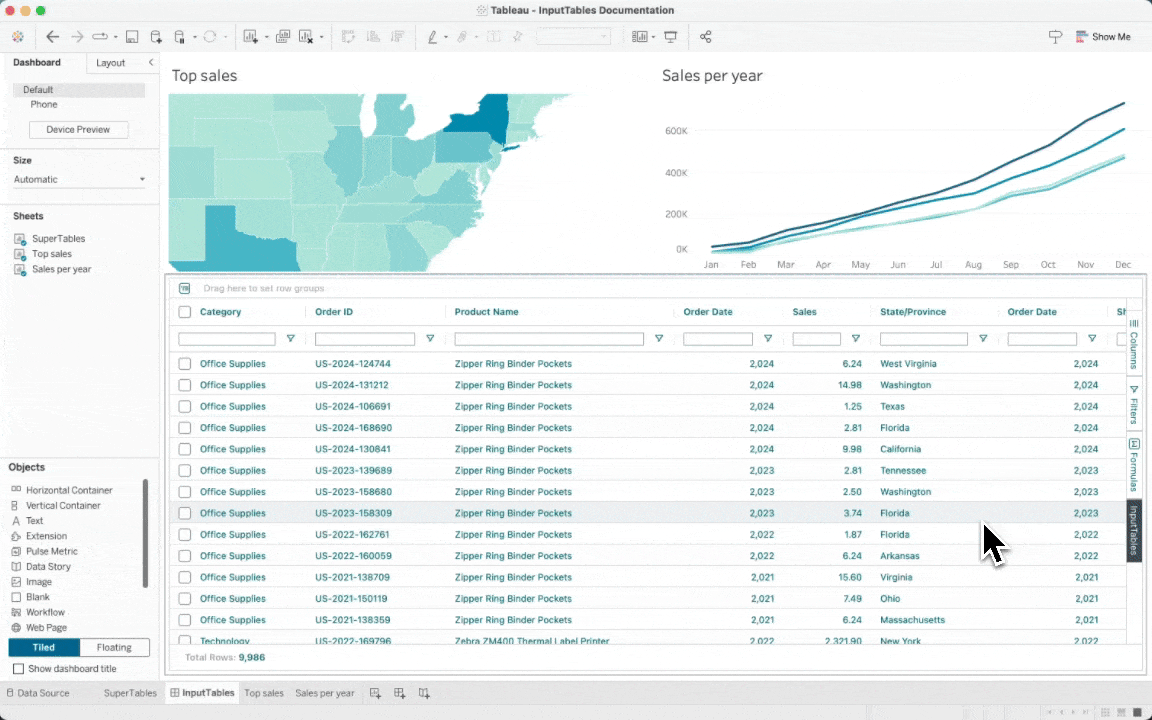Click the Add new data source icon
This screenshot has height=720, width=1152.
(x=156, y=37)
